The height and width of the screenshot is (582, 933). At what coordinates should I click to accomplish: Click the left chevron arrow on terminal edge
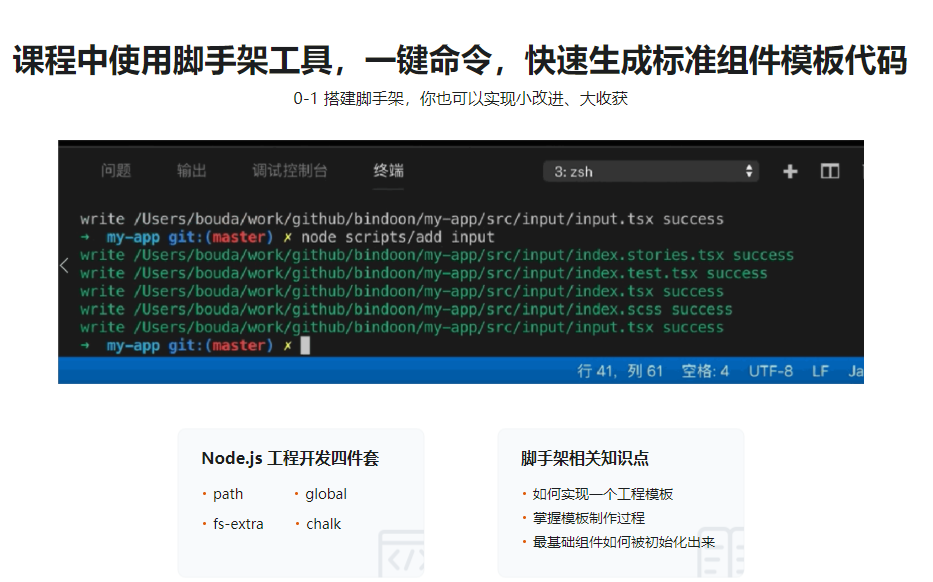[65, 265]
